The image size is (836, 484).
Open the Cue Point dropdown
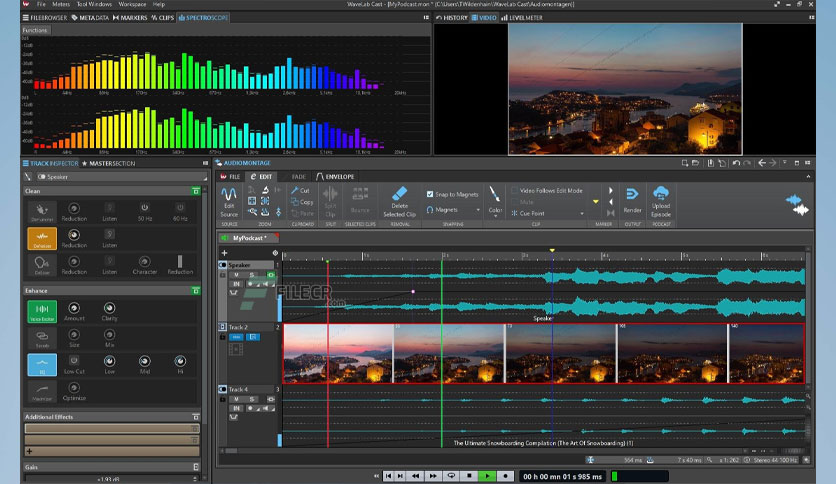coord(548,213)
